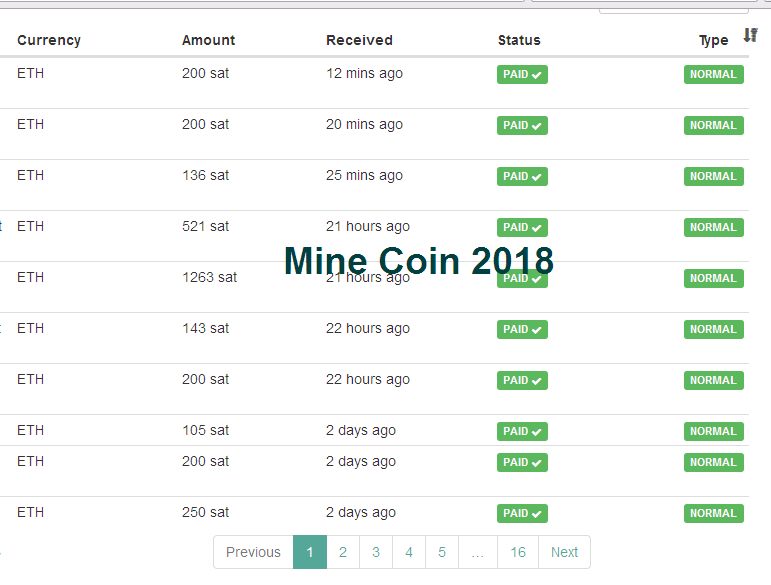The height and width of the screenshot is (585, 771).
Task: Go to pagination page 3
Action: tap(376, 552)
